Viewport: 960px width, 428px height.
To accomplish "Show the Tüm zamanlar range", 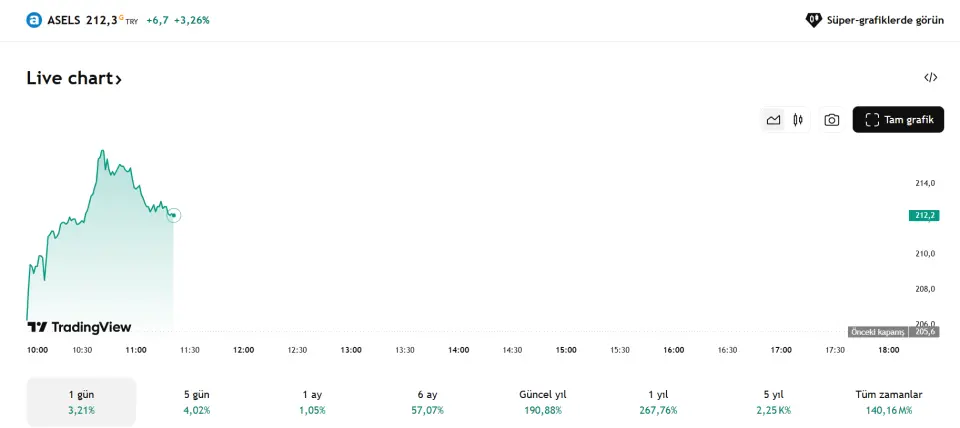I will (888, 402).
